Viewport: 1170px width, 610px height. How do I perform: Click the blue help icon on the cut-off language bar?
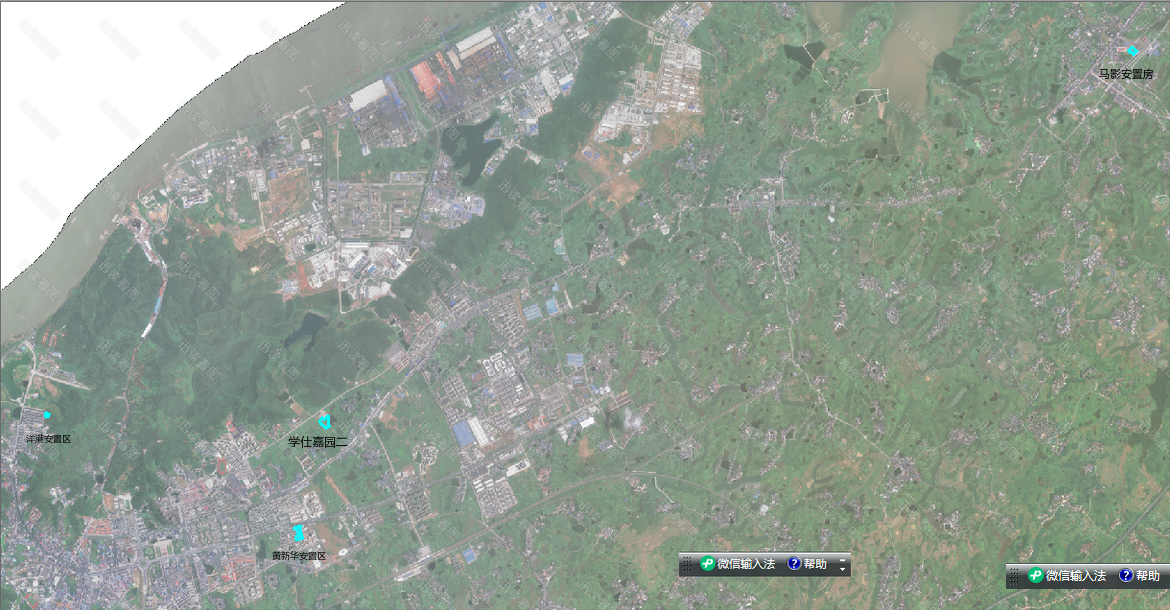(x=1125, y=576)
